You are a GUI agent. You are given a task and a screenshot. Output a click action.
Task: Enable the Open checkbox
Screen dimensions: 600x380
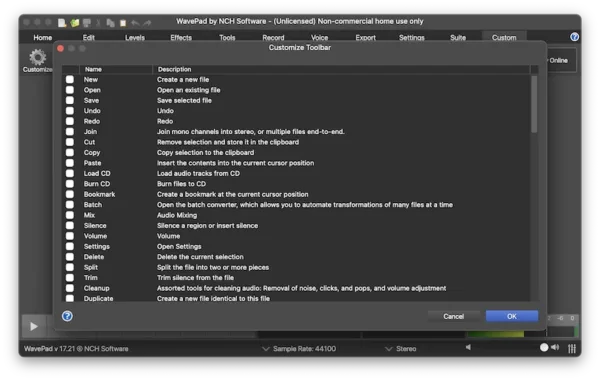pyautogui.click(x=70, y=90)
